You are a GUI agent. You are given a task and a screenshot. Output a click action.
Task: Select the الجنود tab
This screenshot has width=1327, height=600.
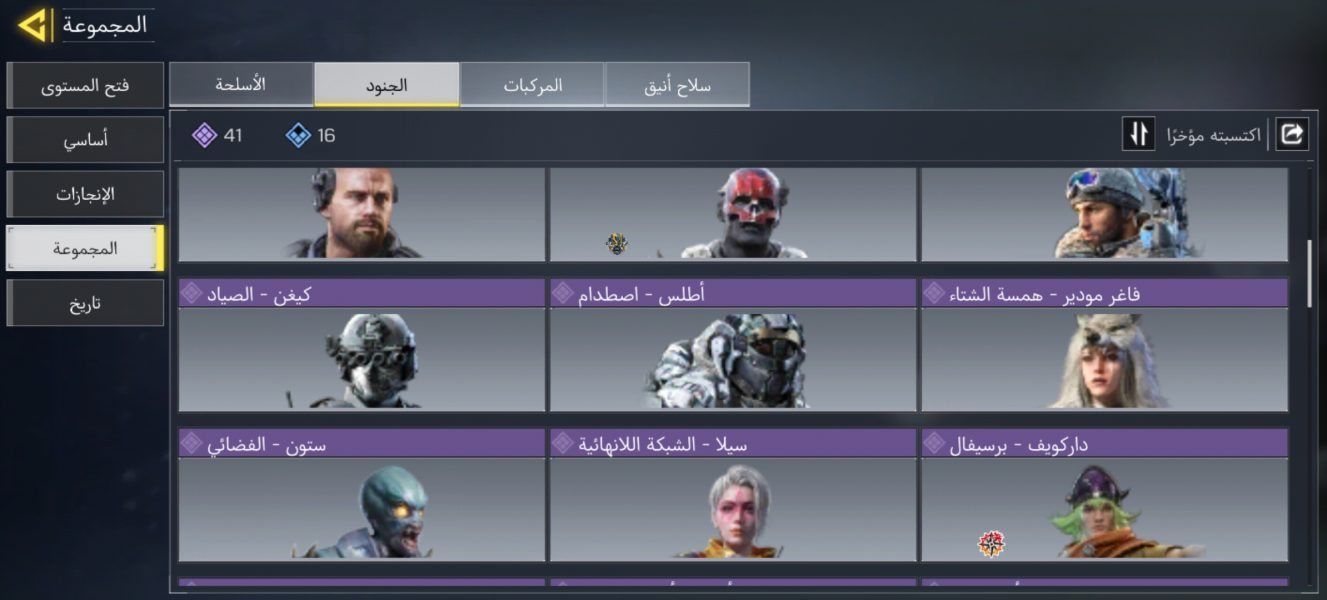[387, 85]
